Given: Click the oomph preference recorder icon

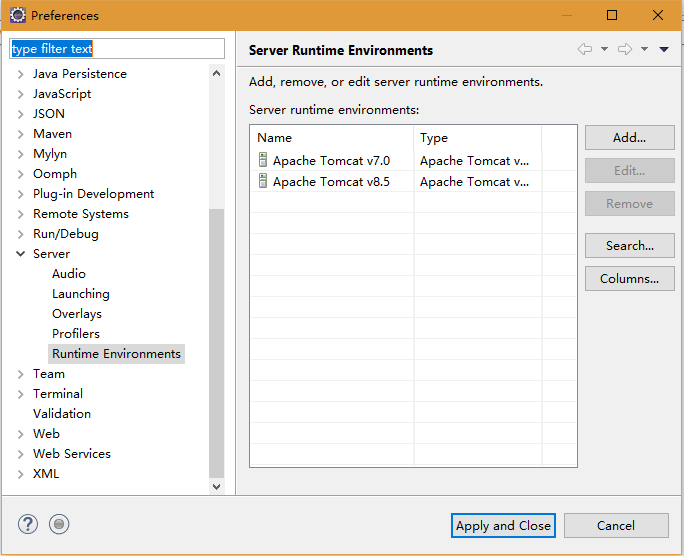Looking at the screenshot, I should [x=59, y=524].
